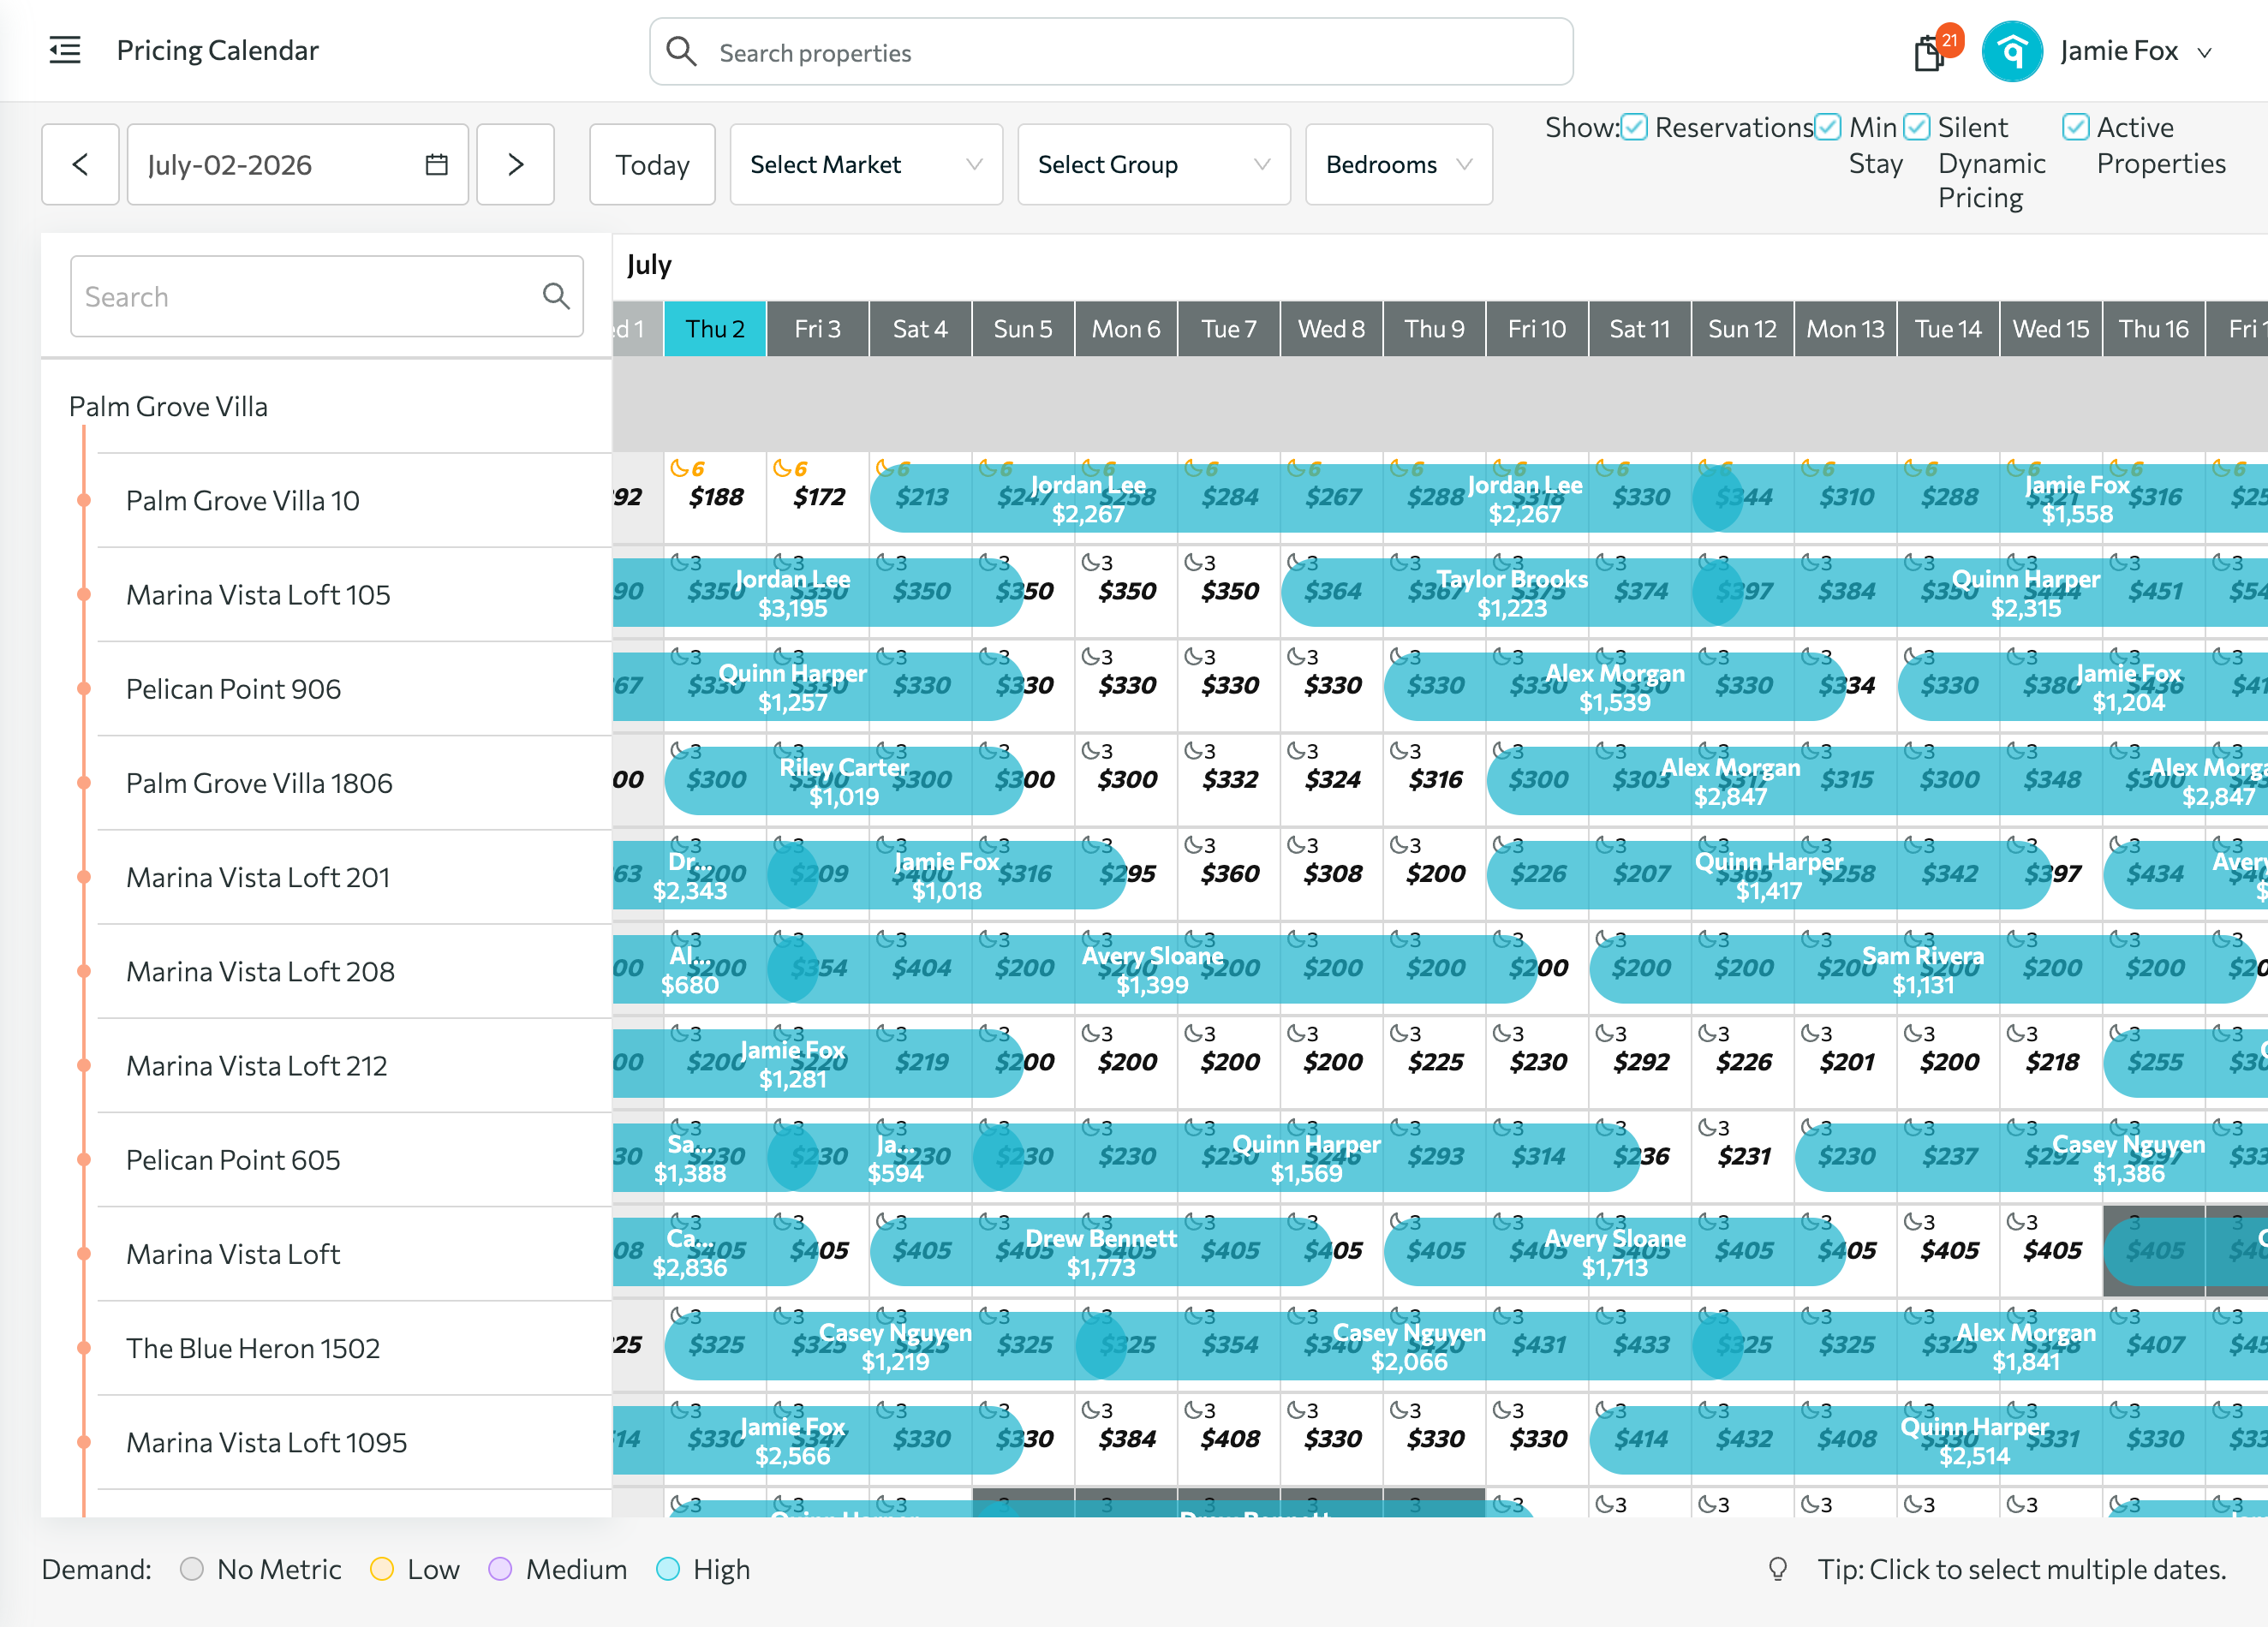Select Pelican Point 906 property
Screen dimensions: 2268x1627
(233, 688)
